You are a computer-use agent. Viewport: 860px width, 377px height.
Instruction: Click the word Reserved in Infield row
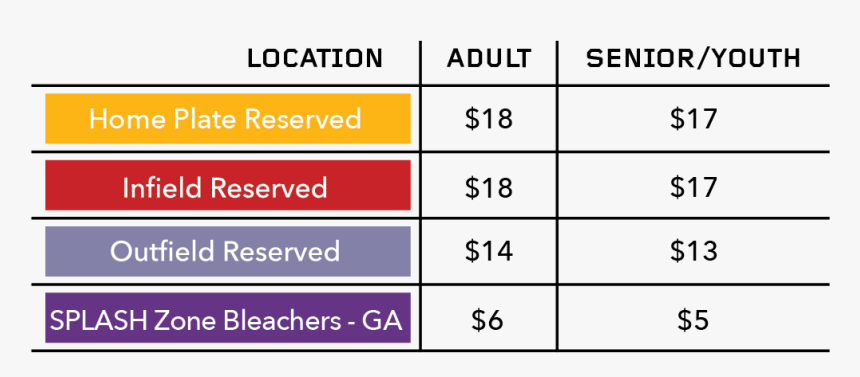[269, 188]
